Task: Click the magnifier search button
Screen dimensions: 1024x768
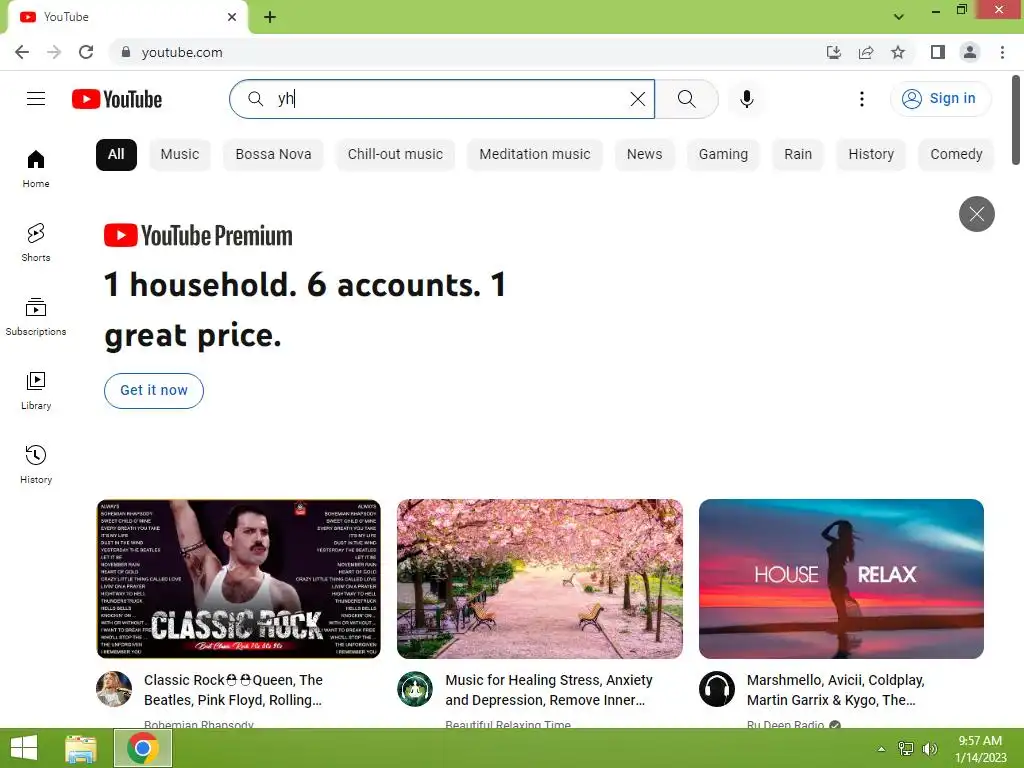Action: [686, 99]
